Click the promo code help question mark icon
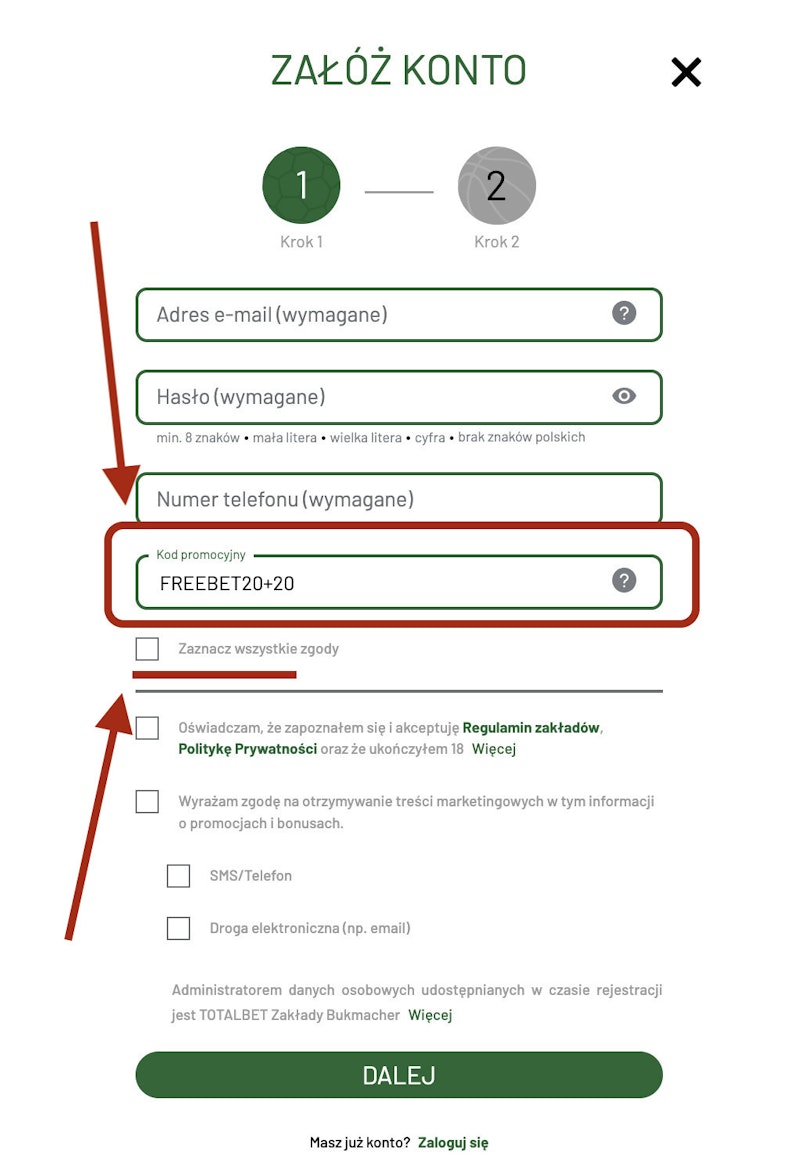This screenshot has width=800, height=1168. [624, 580]
